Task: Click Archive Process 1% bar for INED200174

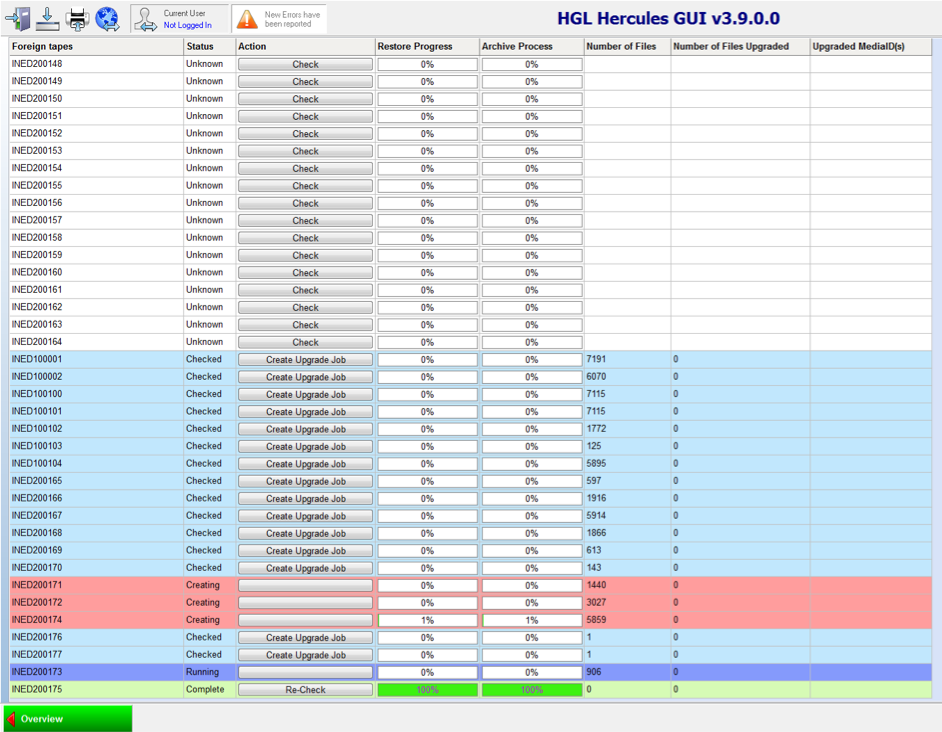Action: [532, 620]
